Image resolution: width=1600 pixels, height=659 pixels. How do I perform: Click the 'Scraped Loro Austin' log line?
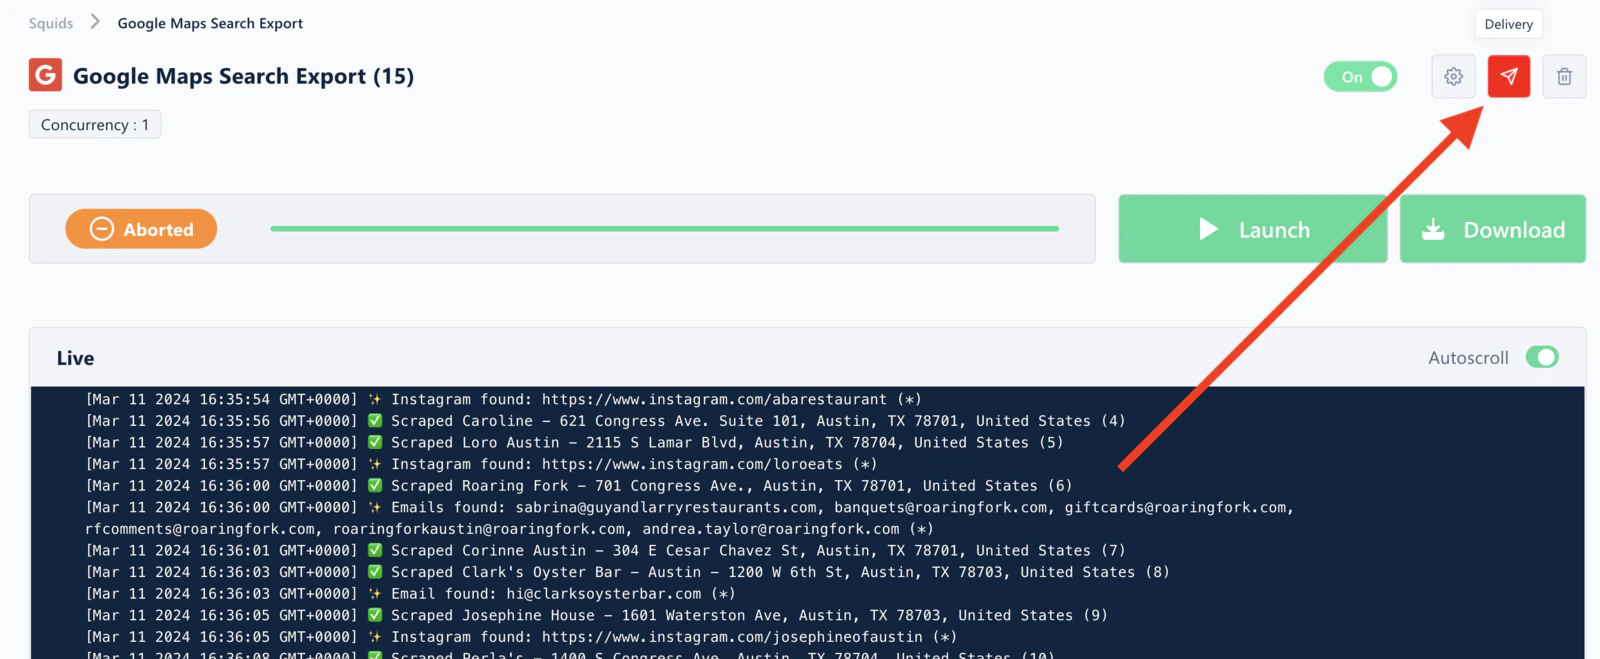tap(574, 442)
